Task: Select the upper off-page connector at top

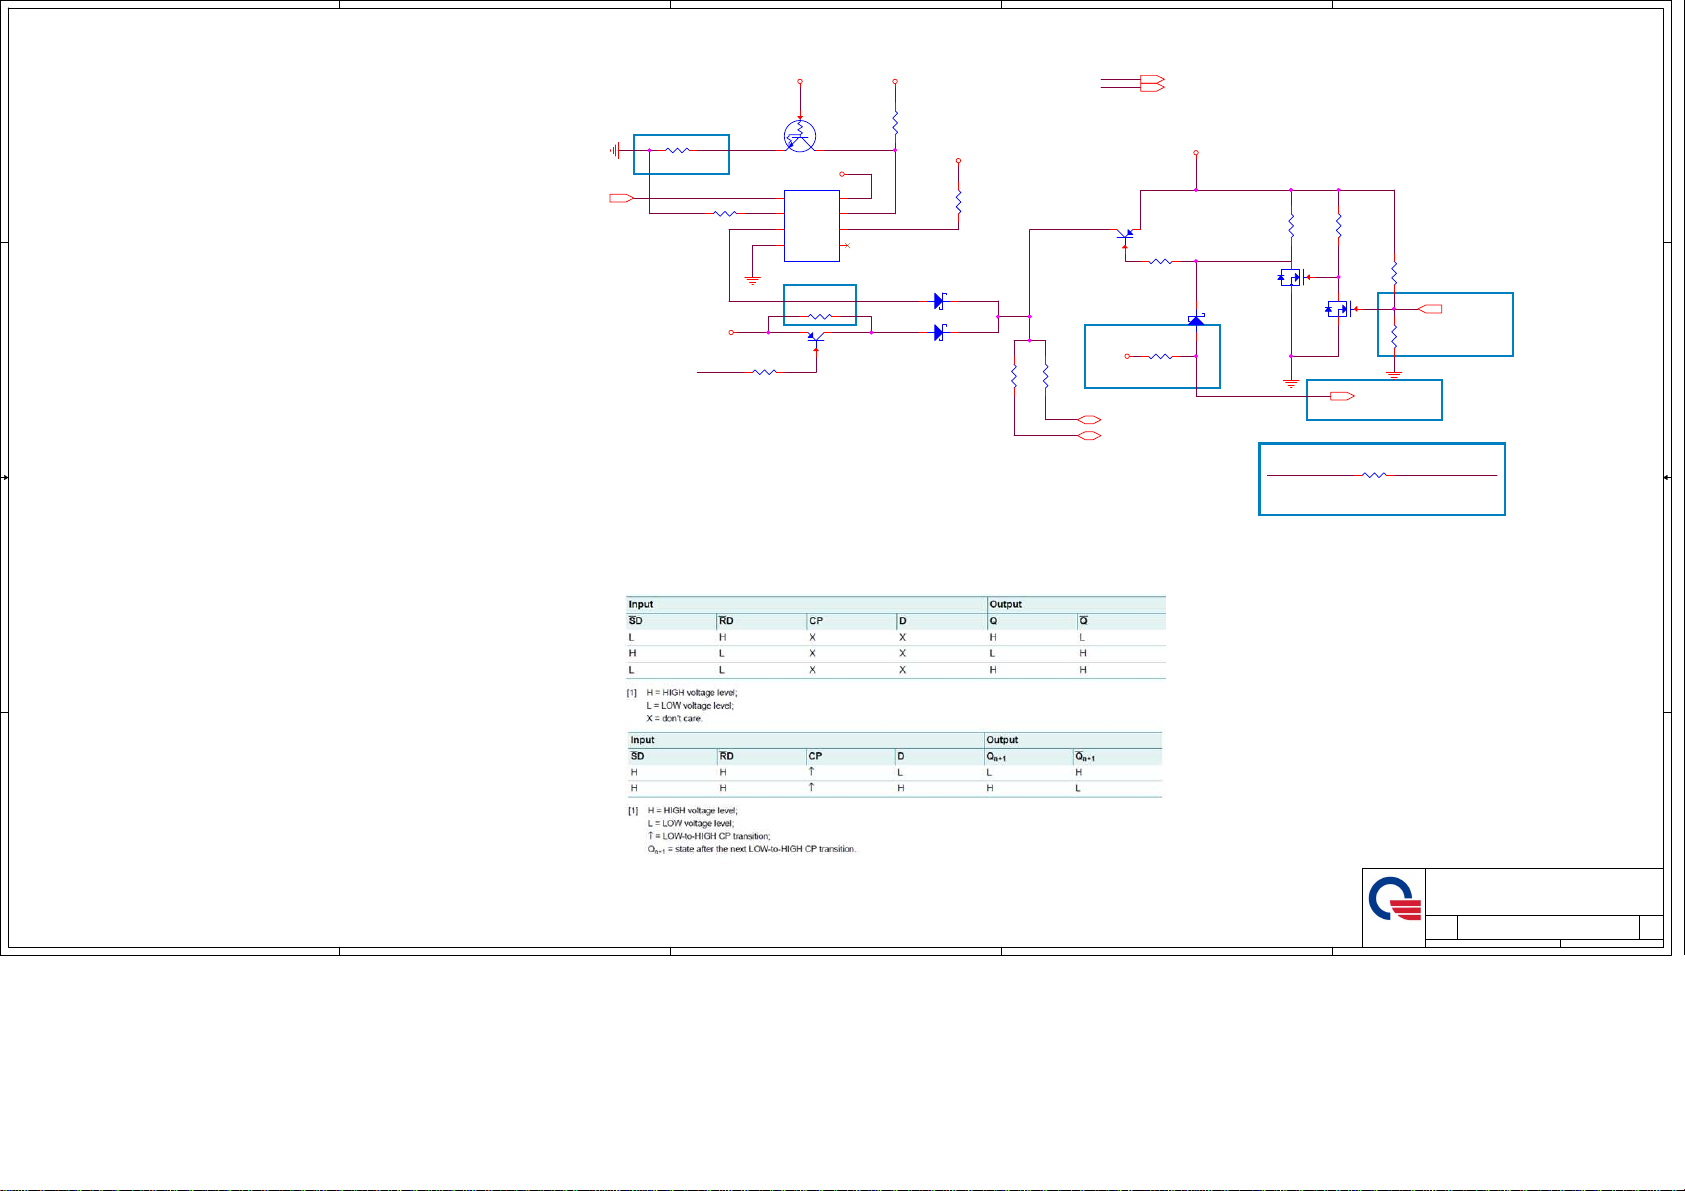Action: (x=1152, y=79)
